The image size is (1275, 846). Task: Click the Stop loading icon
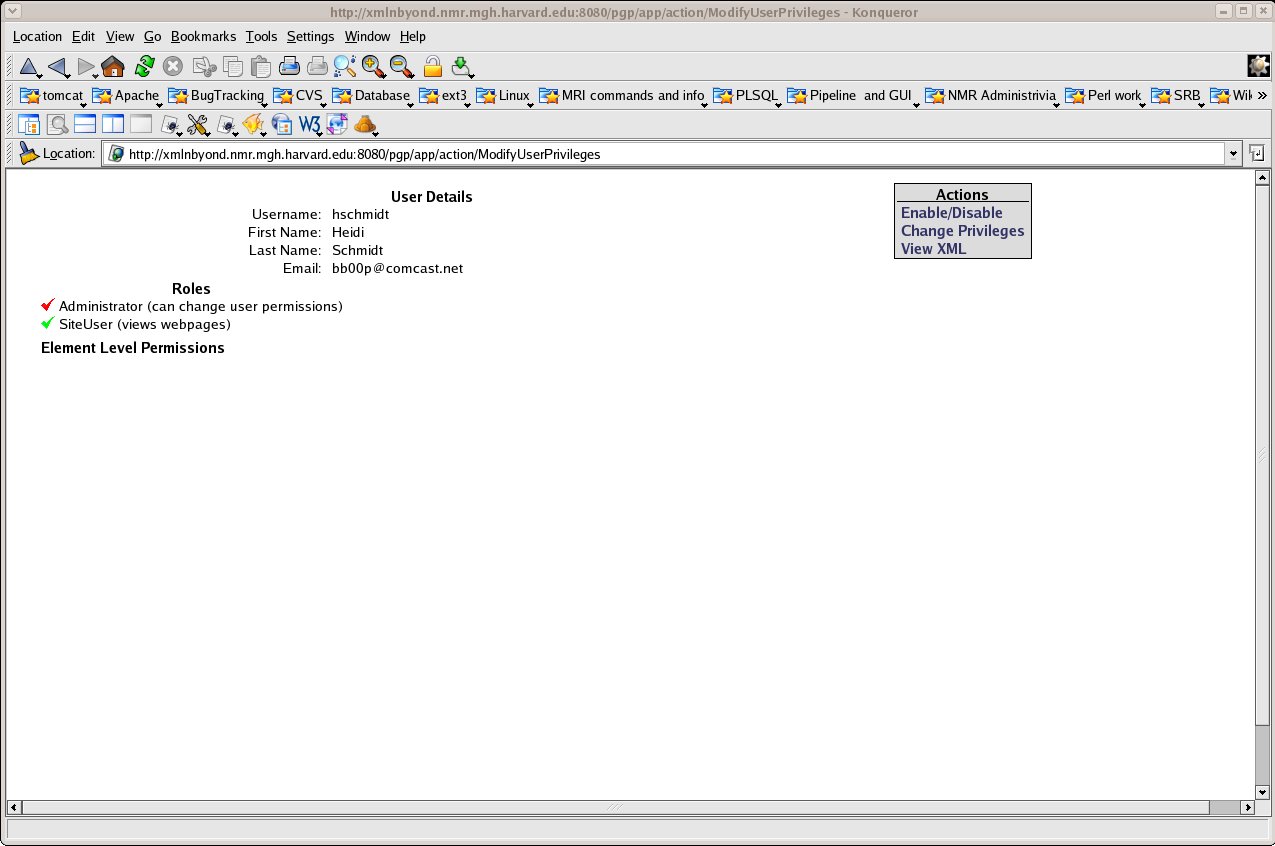coord(173,67)
